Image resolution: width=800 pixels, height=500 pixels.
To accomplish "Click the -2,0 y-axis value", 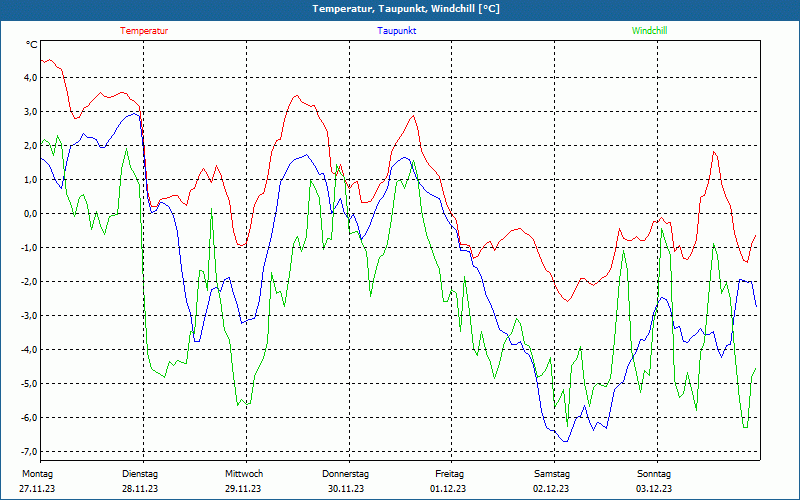I will (x=29, y=281).
